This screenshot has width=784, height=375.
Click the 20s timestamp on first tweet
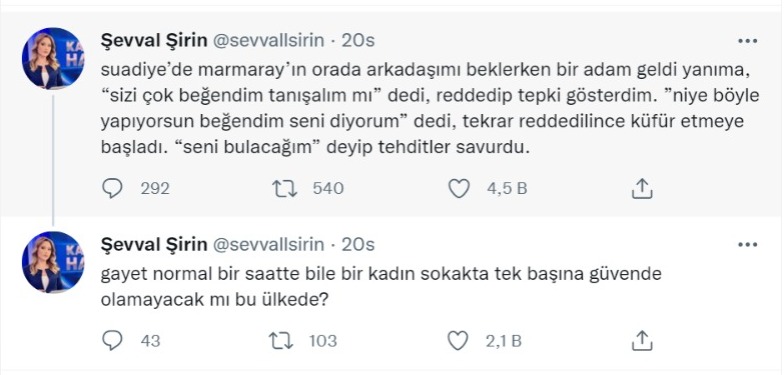358,40
